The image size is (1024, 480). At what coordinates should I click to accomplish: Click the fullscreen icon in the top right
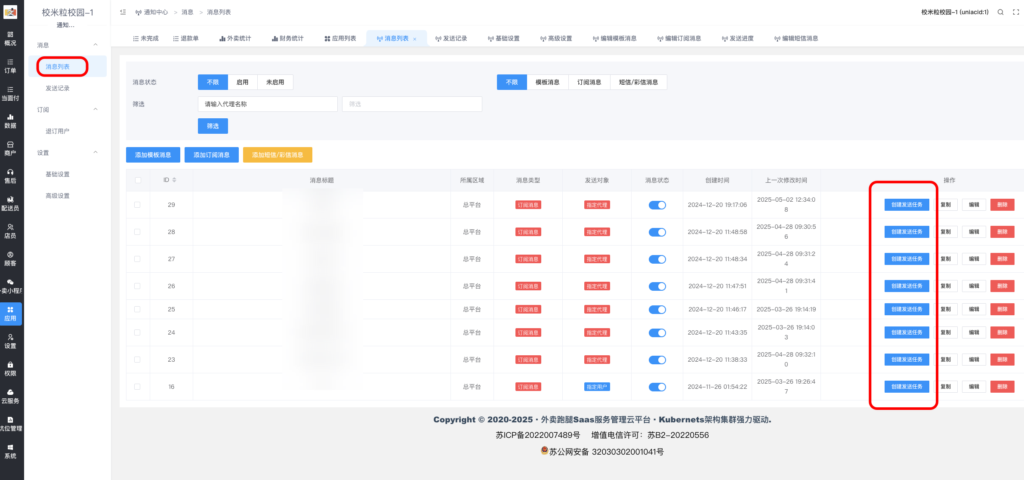pyautogui.click(x=1014, y=12)
